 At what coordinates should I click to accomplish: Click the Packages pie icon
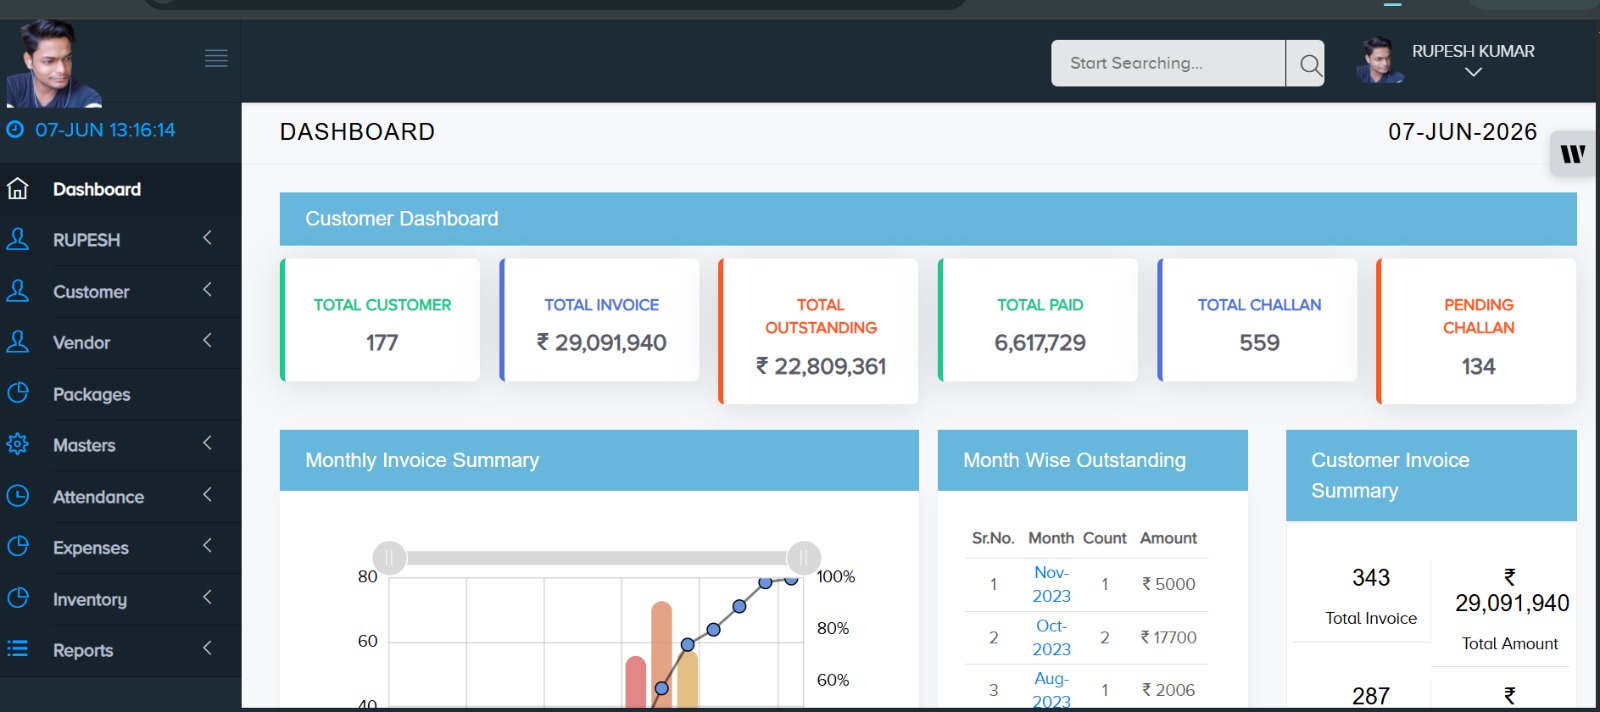(18, 393)
